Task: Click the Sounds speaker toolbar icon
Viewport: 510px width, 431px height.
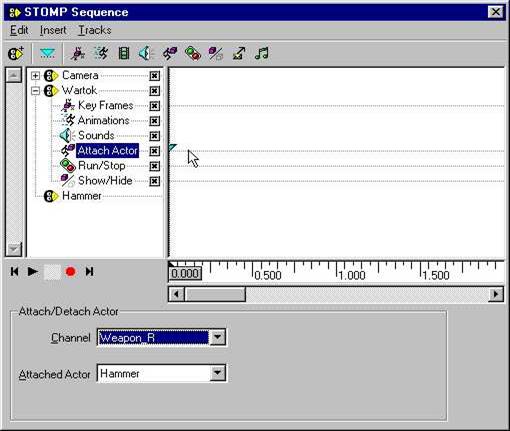Action: point(146,53)
